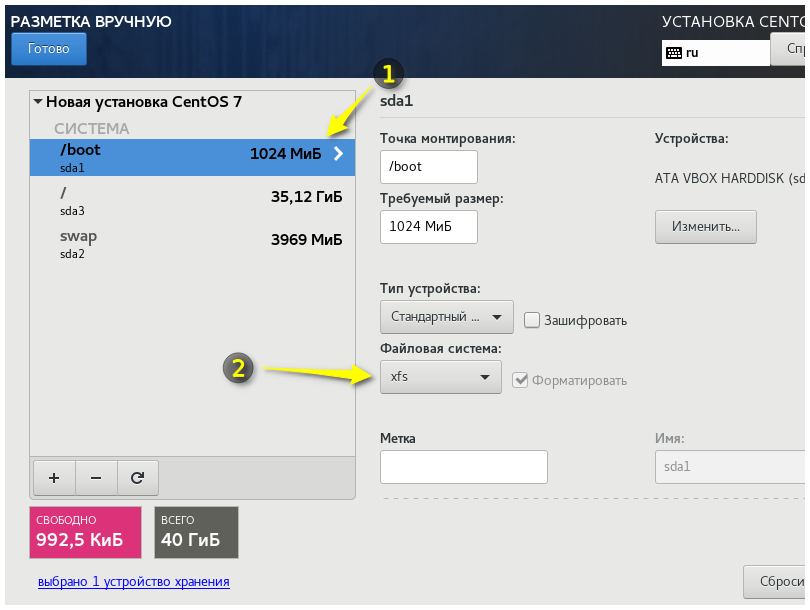Click the Имя field containing sda1
Screen dimensions: 810x610
click(730, 467)
